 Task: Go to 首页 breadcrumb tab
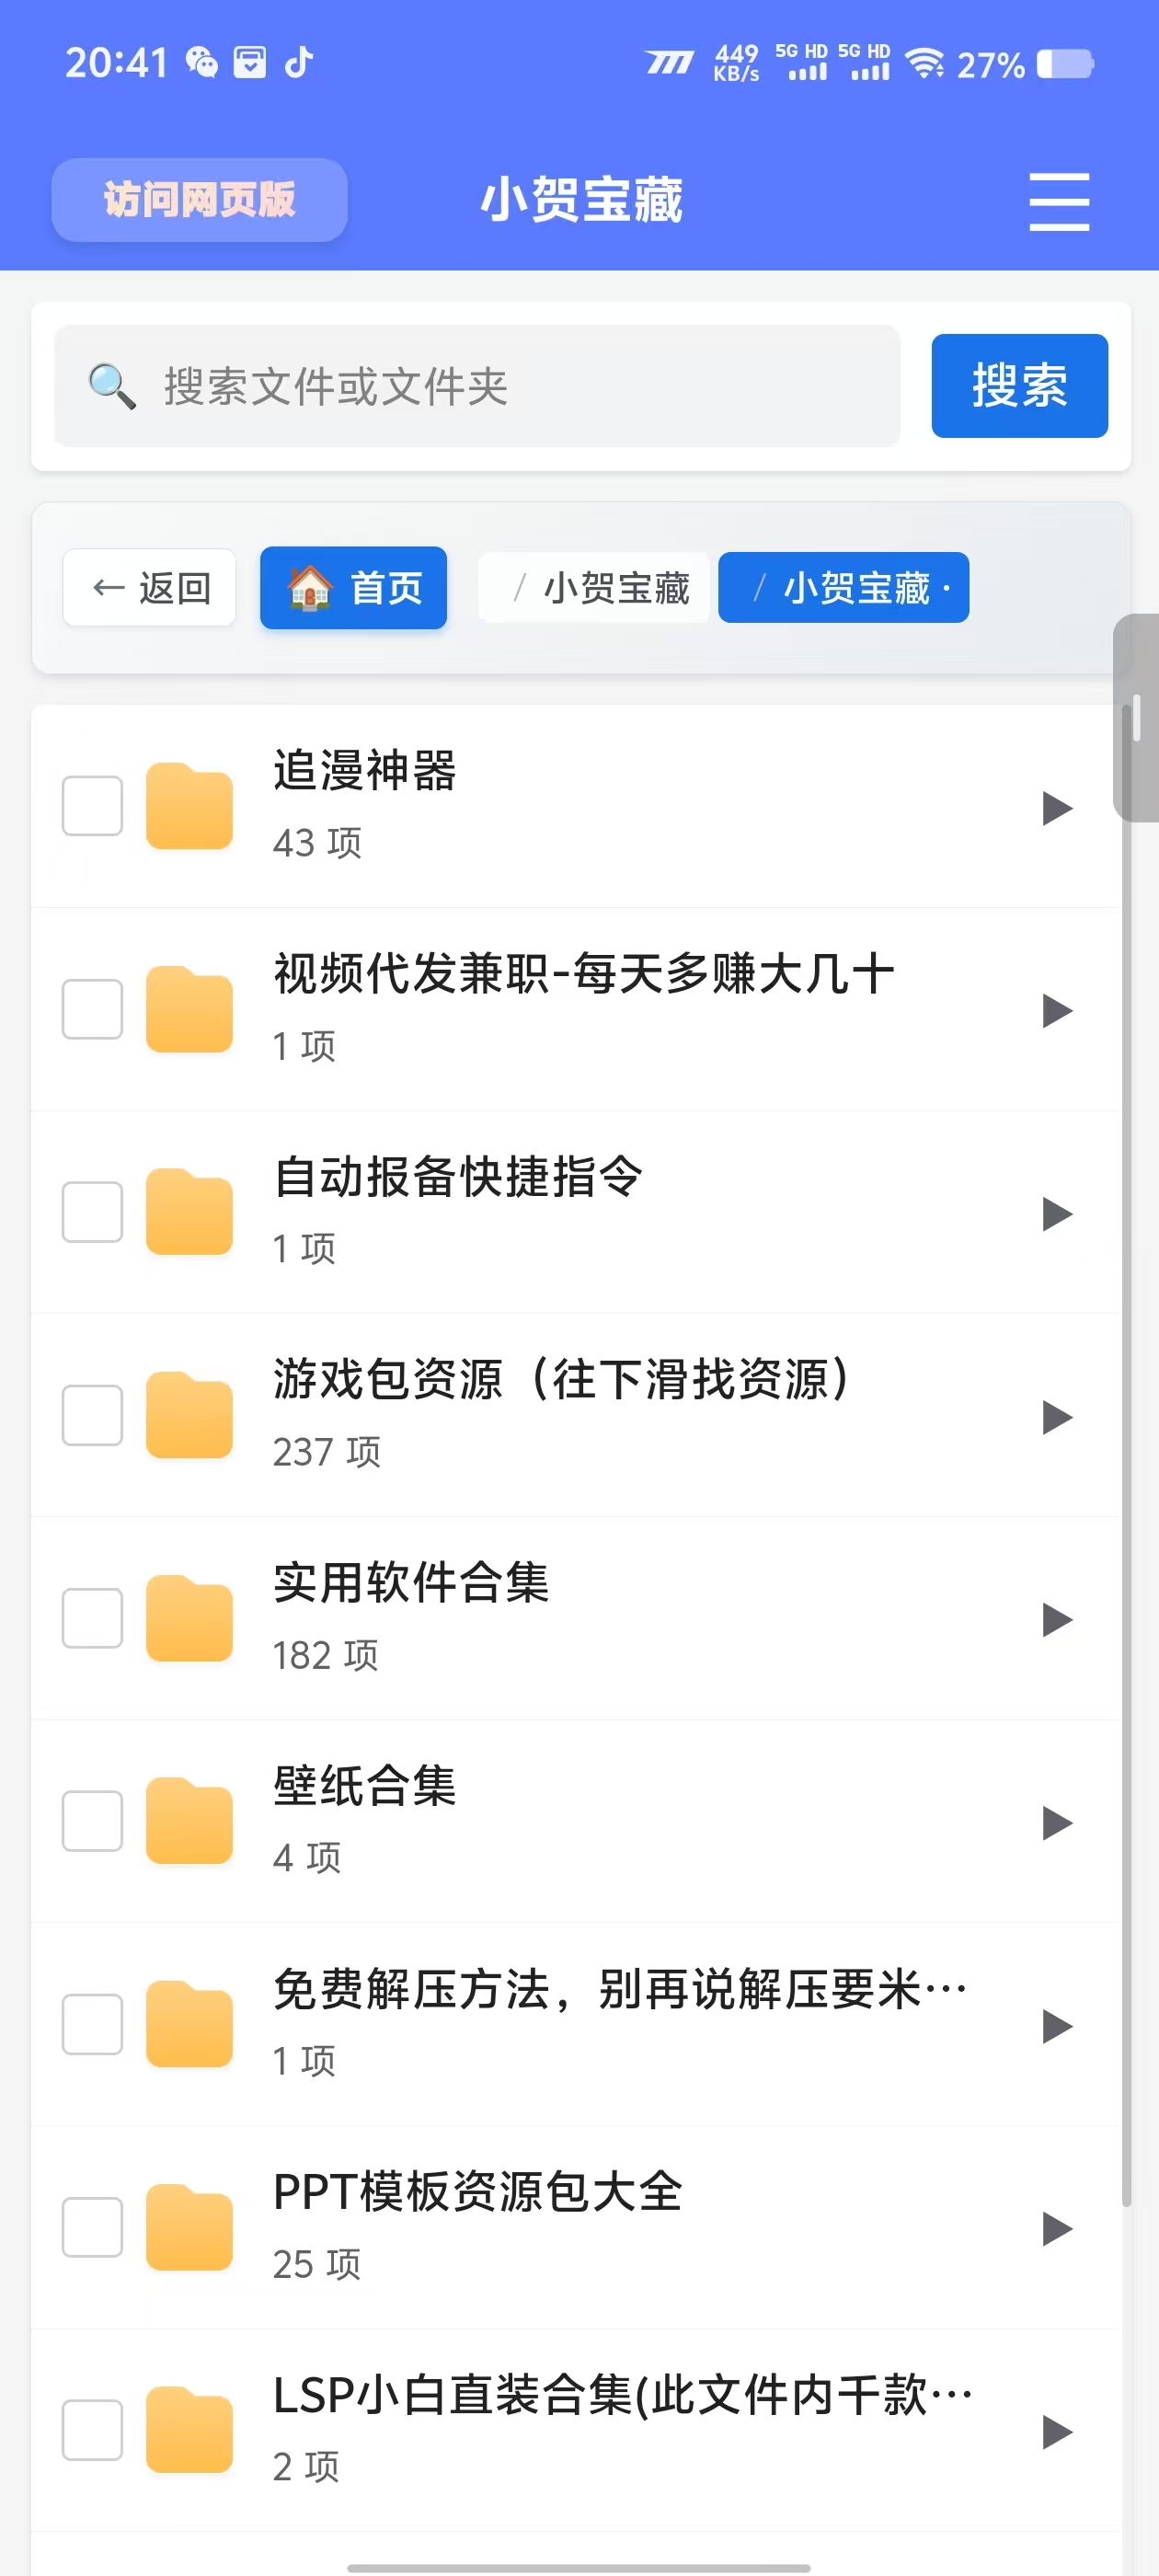[x=353, y=588]
